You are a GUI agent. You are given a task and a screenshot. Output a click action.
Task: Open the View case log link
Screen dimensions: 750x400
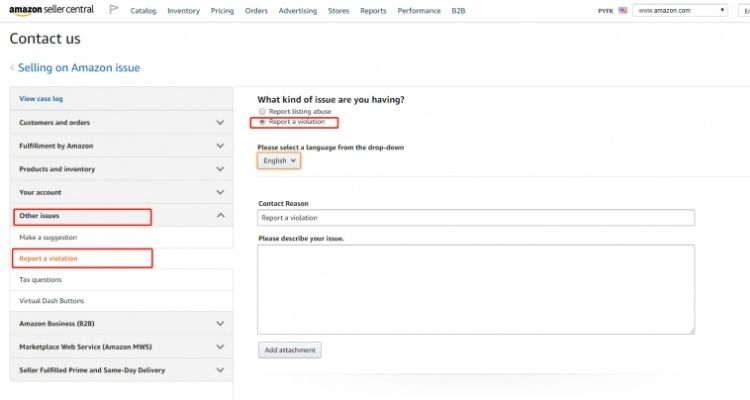point(41,99)
